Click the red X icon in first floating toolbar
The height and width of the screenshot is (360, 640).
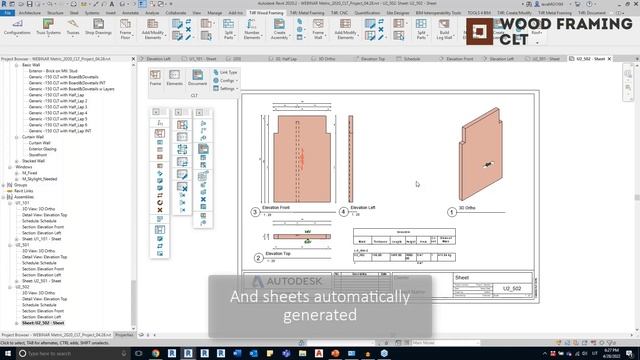pos(160,210)
